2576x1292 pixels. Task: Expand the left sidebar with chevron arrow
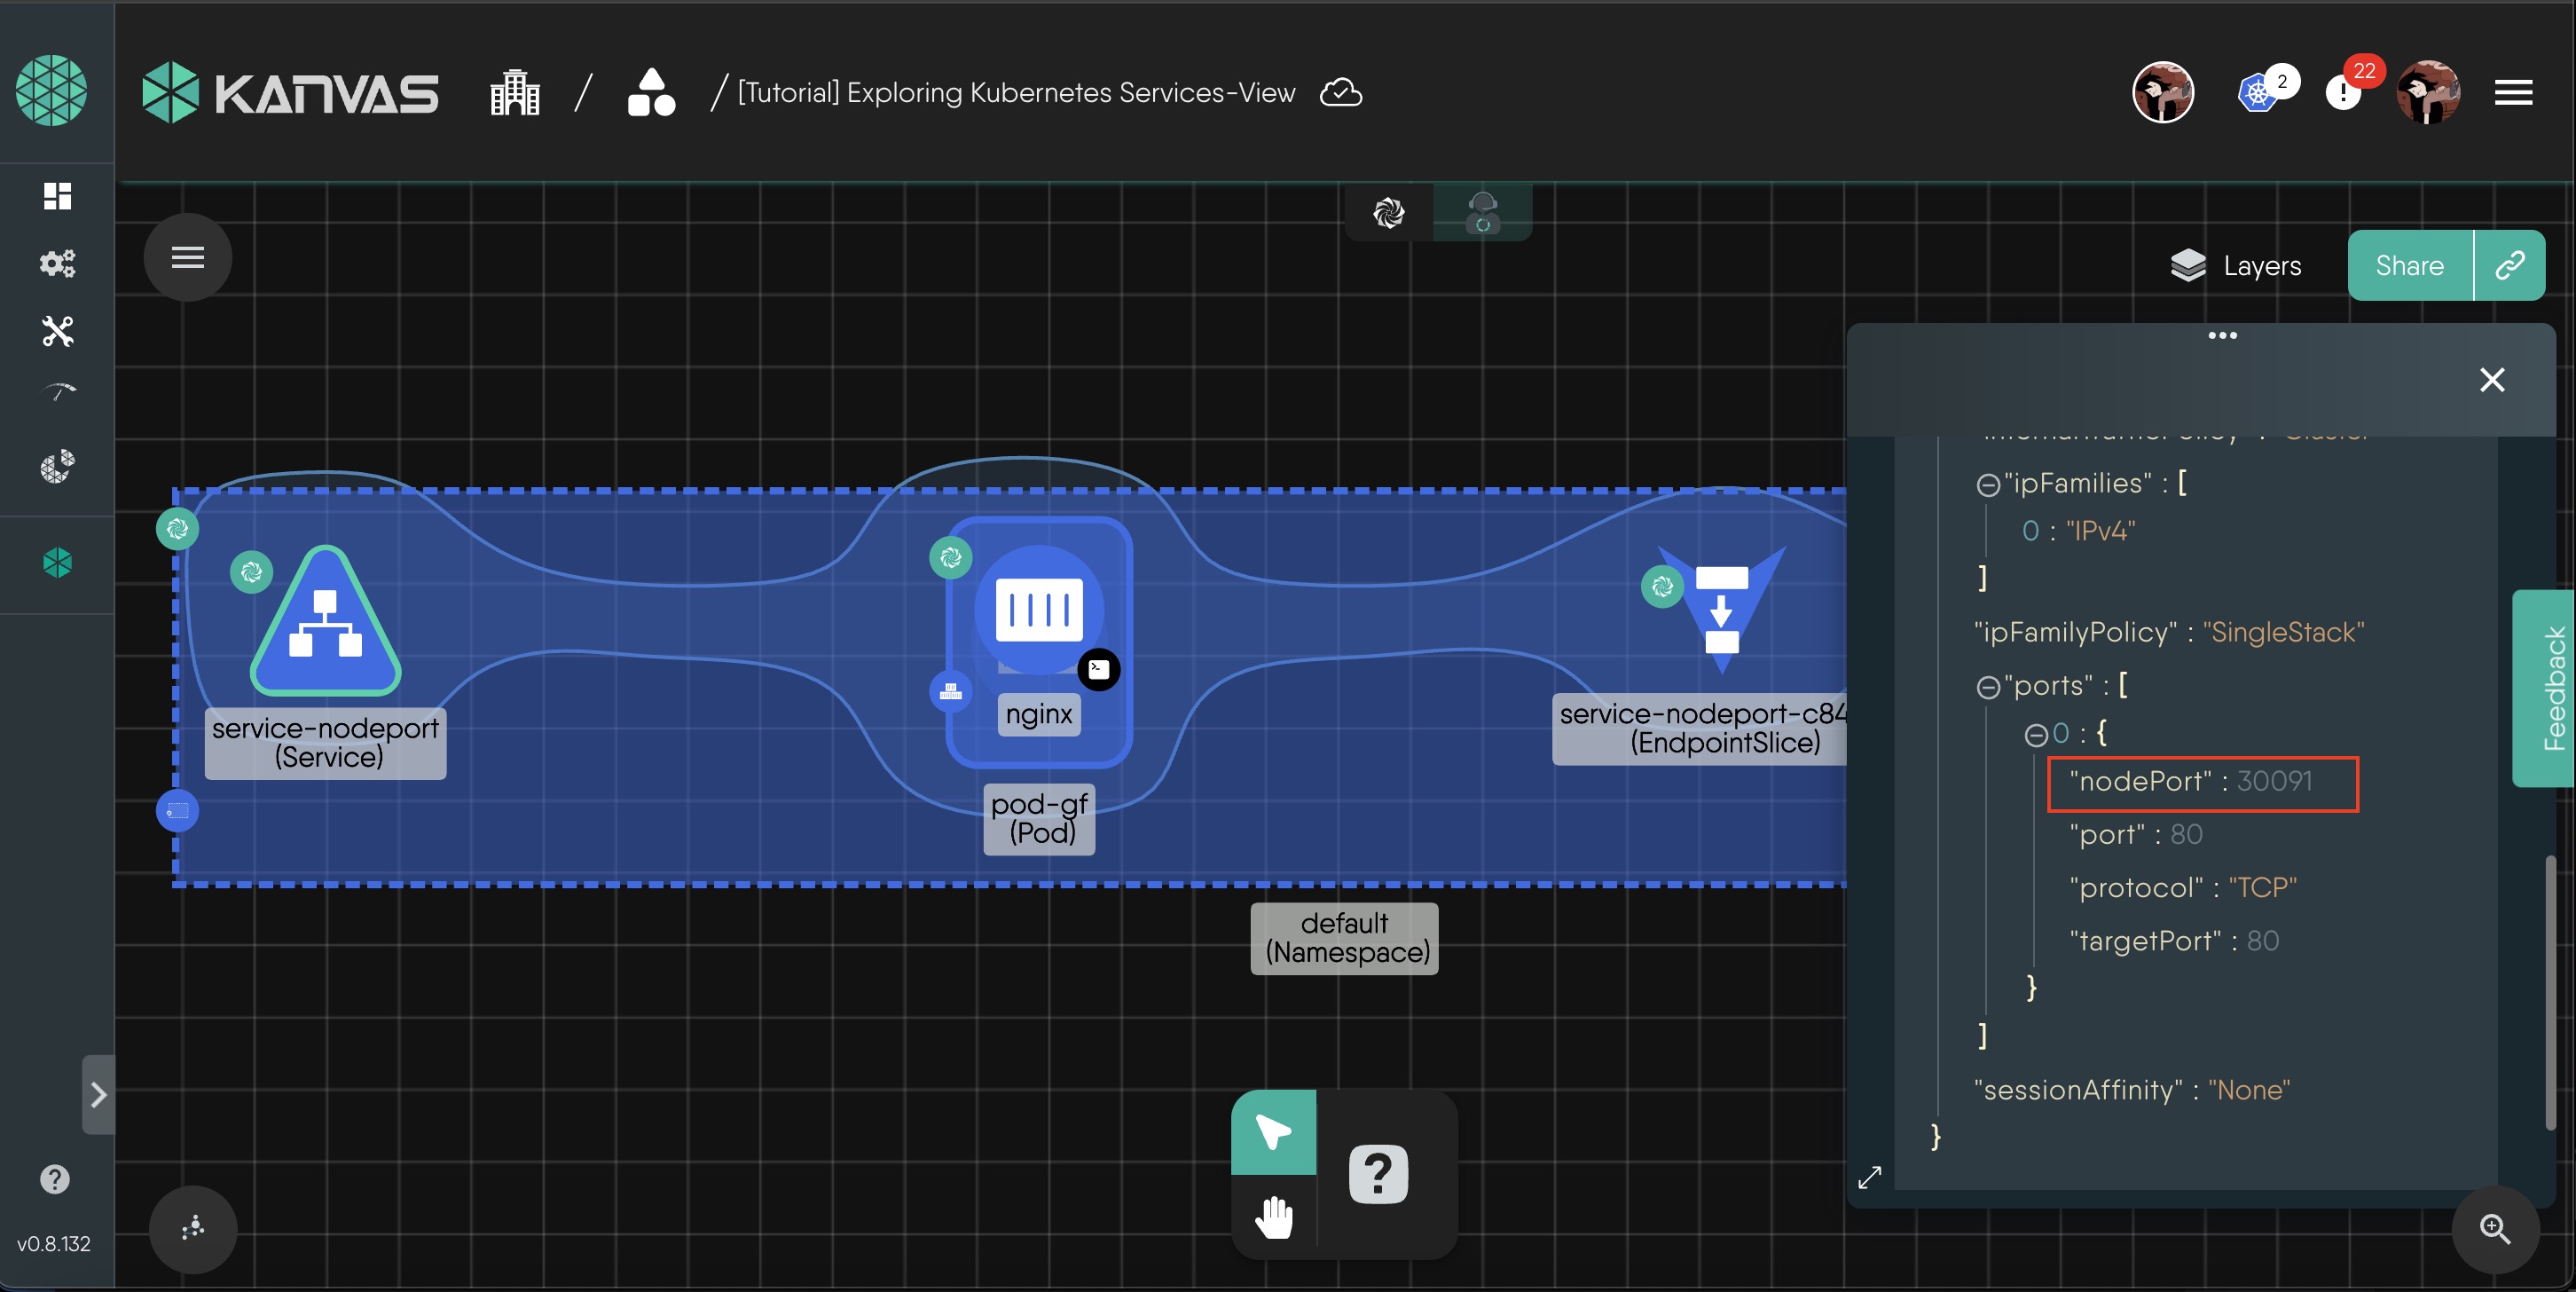tap(98, 1095)
